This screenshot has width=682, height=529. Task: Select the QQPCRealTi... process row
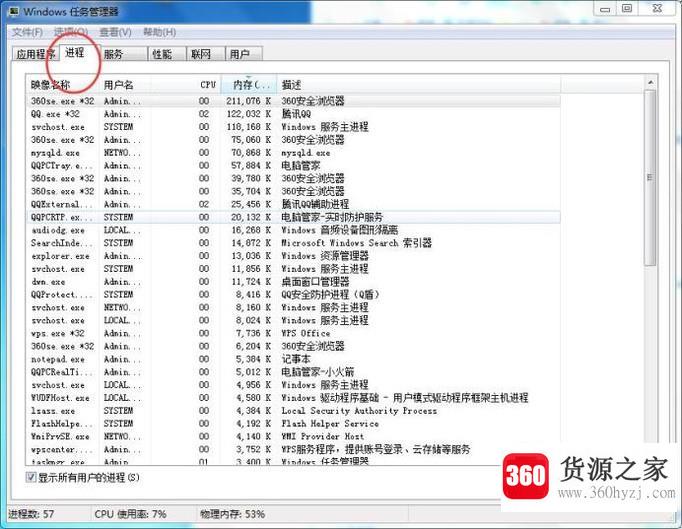(293, 372)
